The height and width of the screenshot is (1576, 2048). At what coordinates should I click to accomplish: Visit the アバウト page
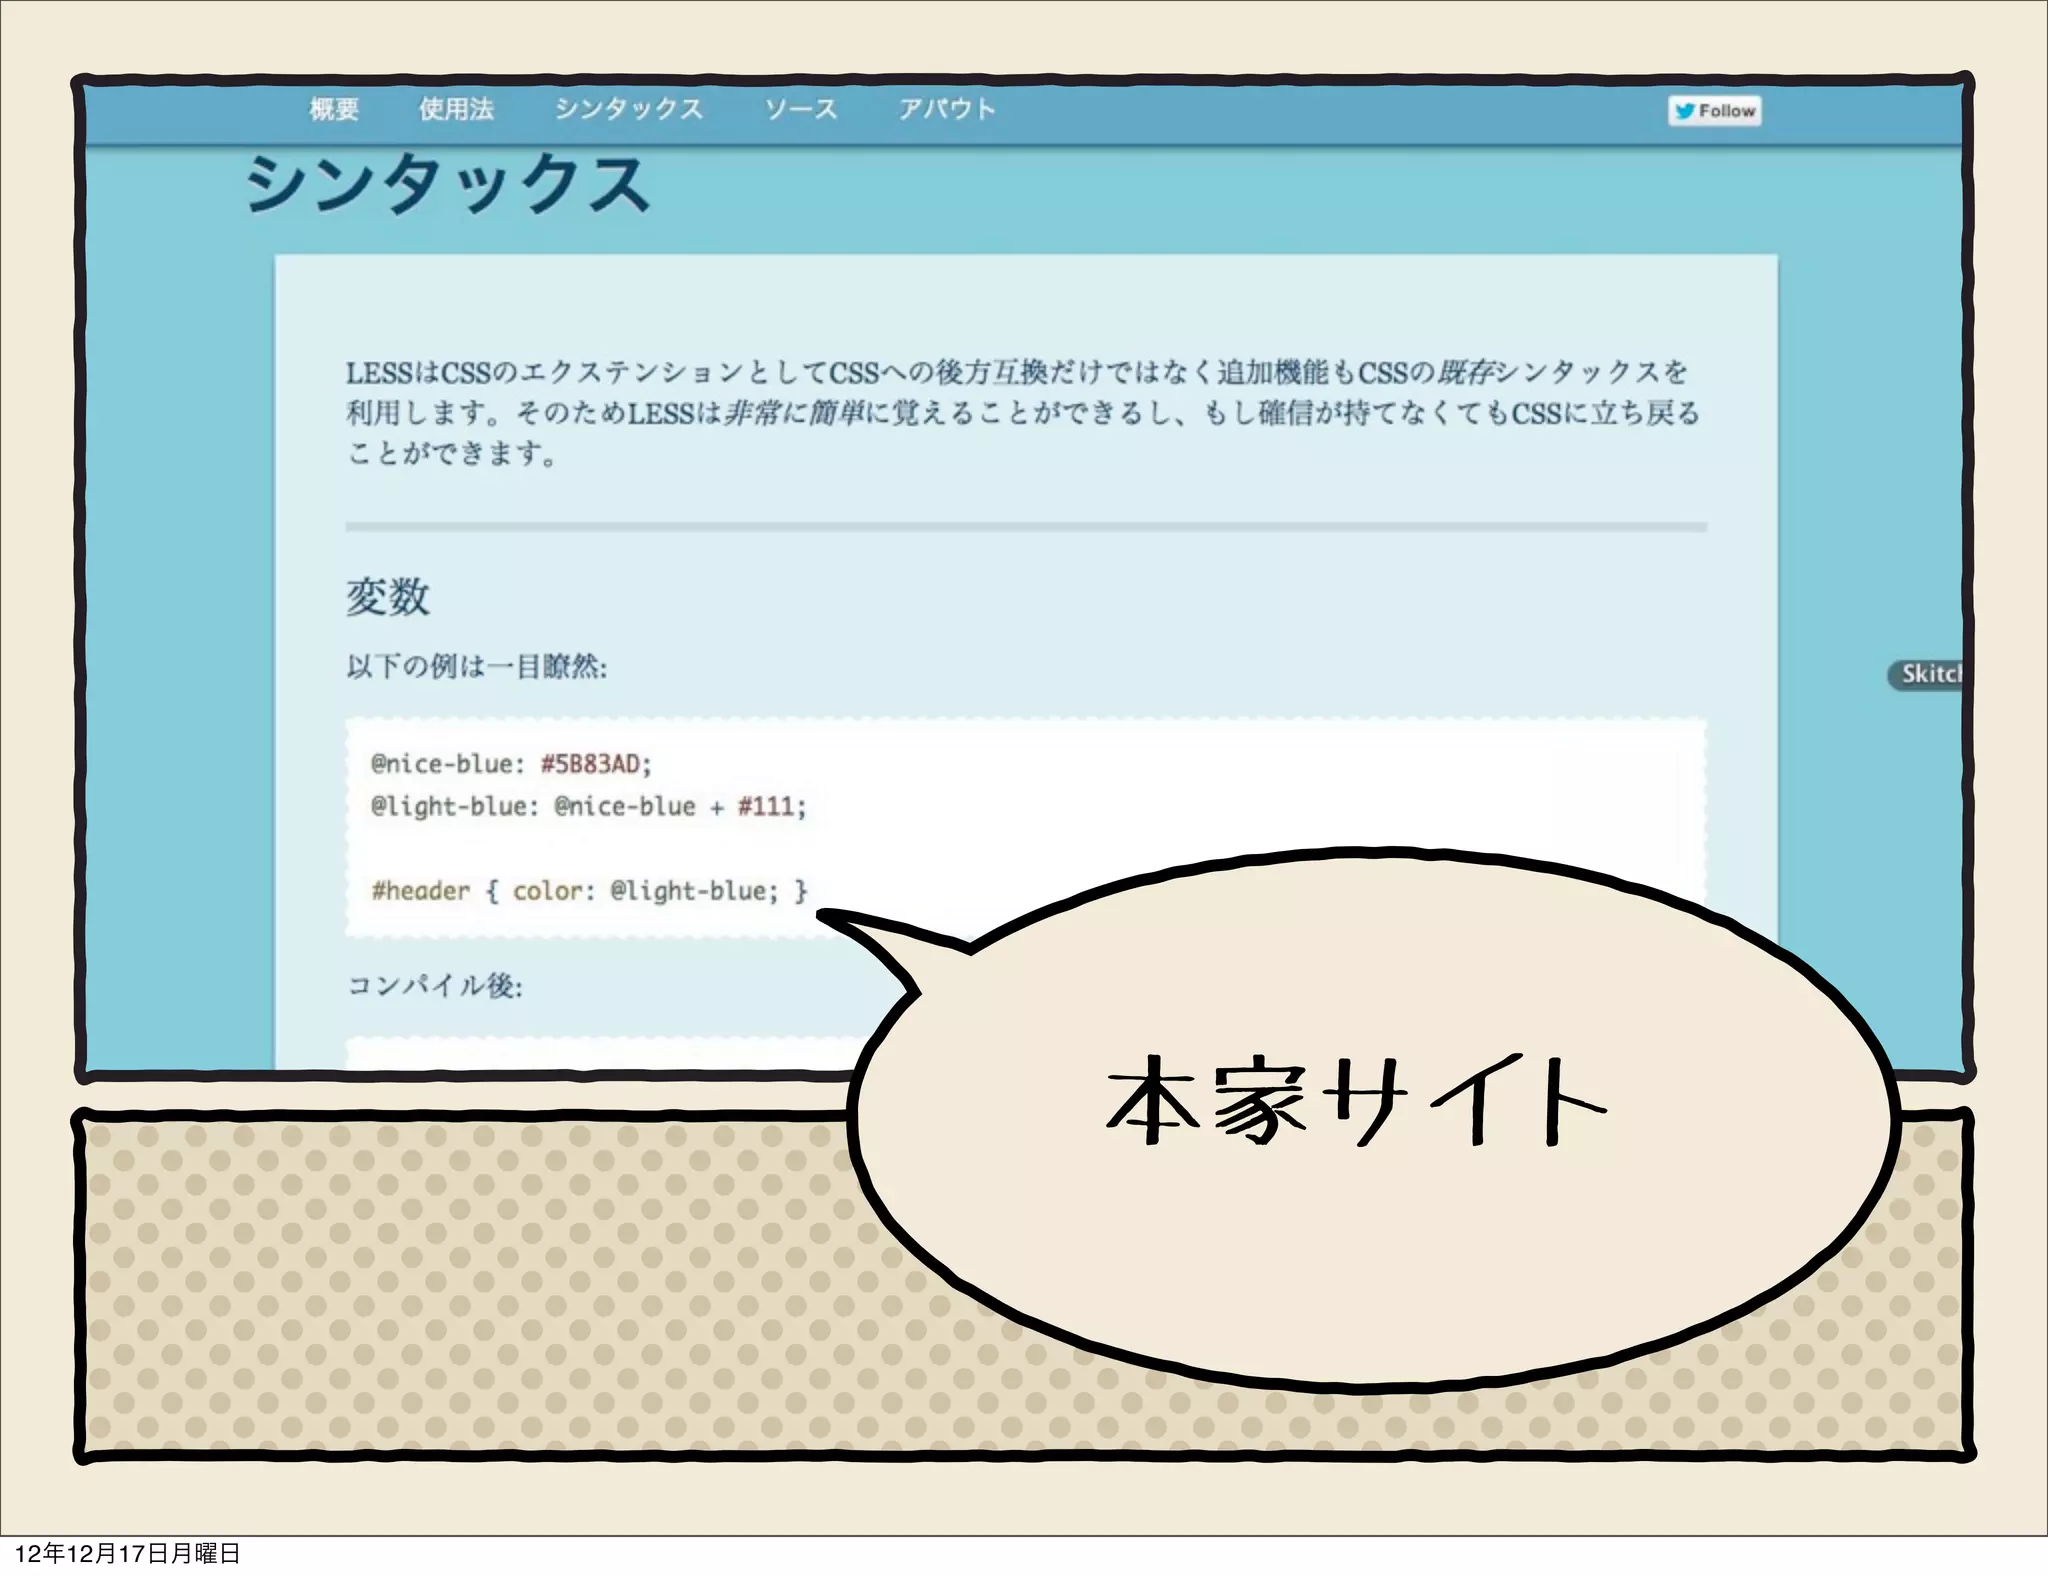click(x=947, y=109)
